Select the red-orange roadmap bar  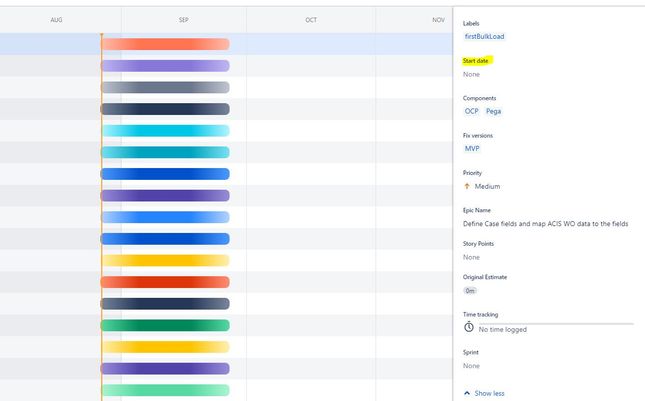click(165, 282)
